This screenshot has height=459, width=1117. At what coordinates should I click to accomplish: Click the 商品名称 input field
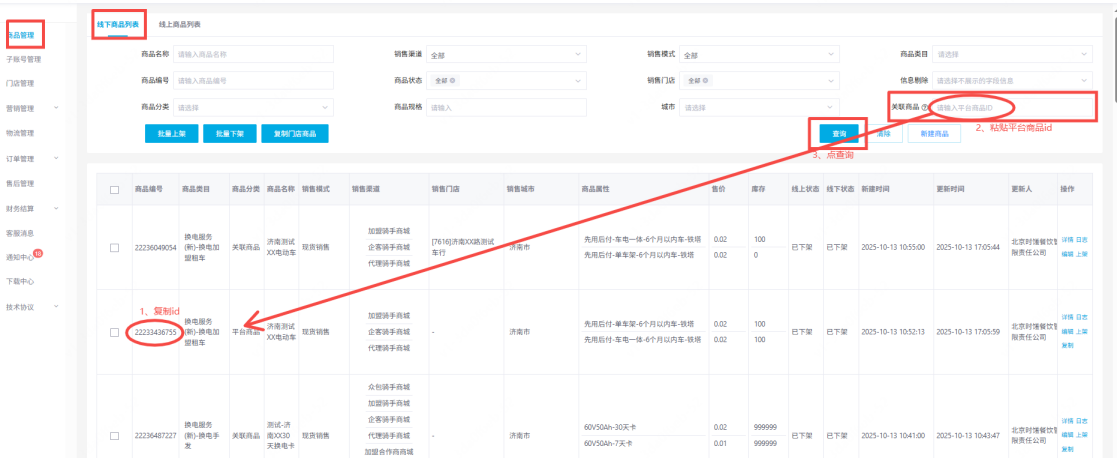[x=253, y=54]
